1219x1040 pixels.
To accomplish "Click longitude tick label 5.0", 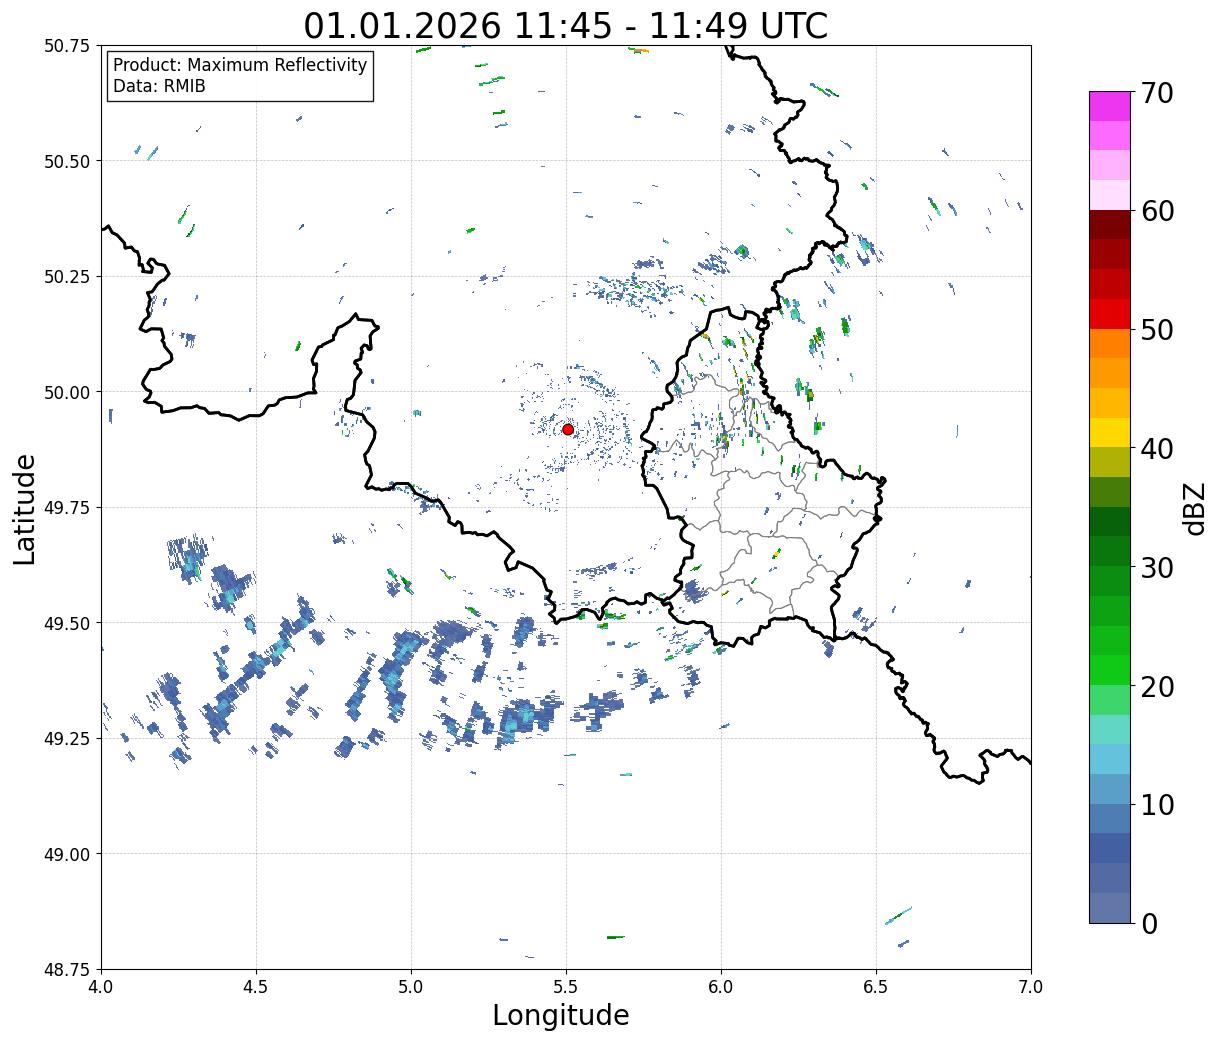I will [411, 987].
